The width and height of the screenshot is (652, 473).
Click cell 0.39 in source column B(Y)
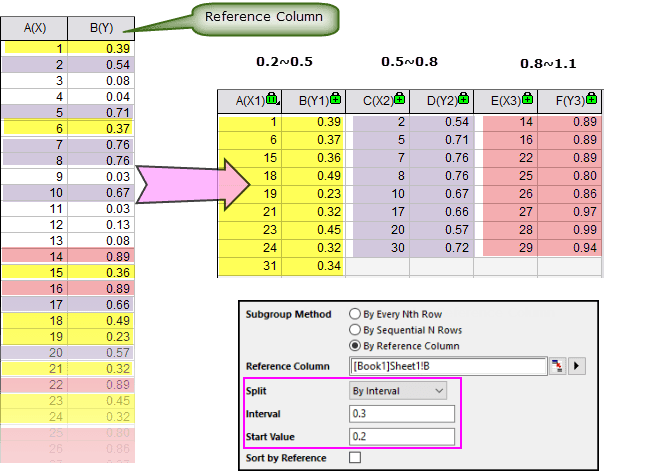tap(101, 49)
